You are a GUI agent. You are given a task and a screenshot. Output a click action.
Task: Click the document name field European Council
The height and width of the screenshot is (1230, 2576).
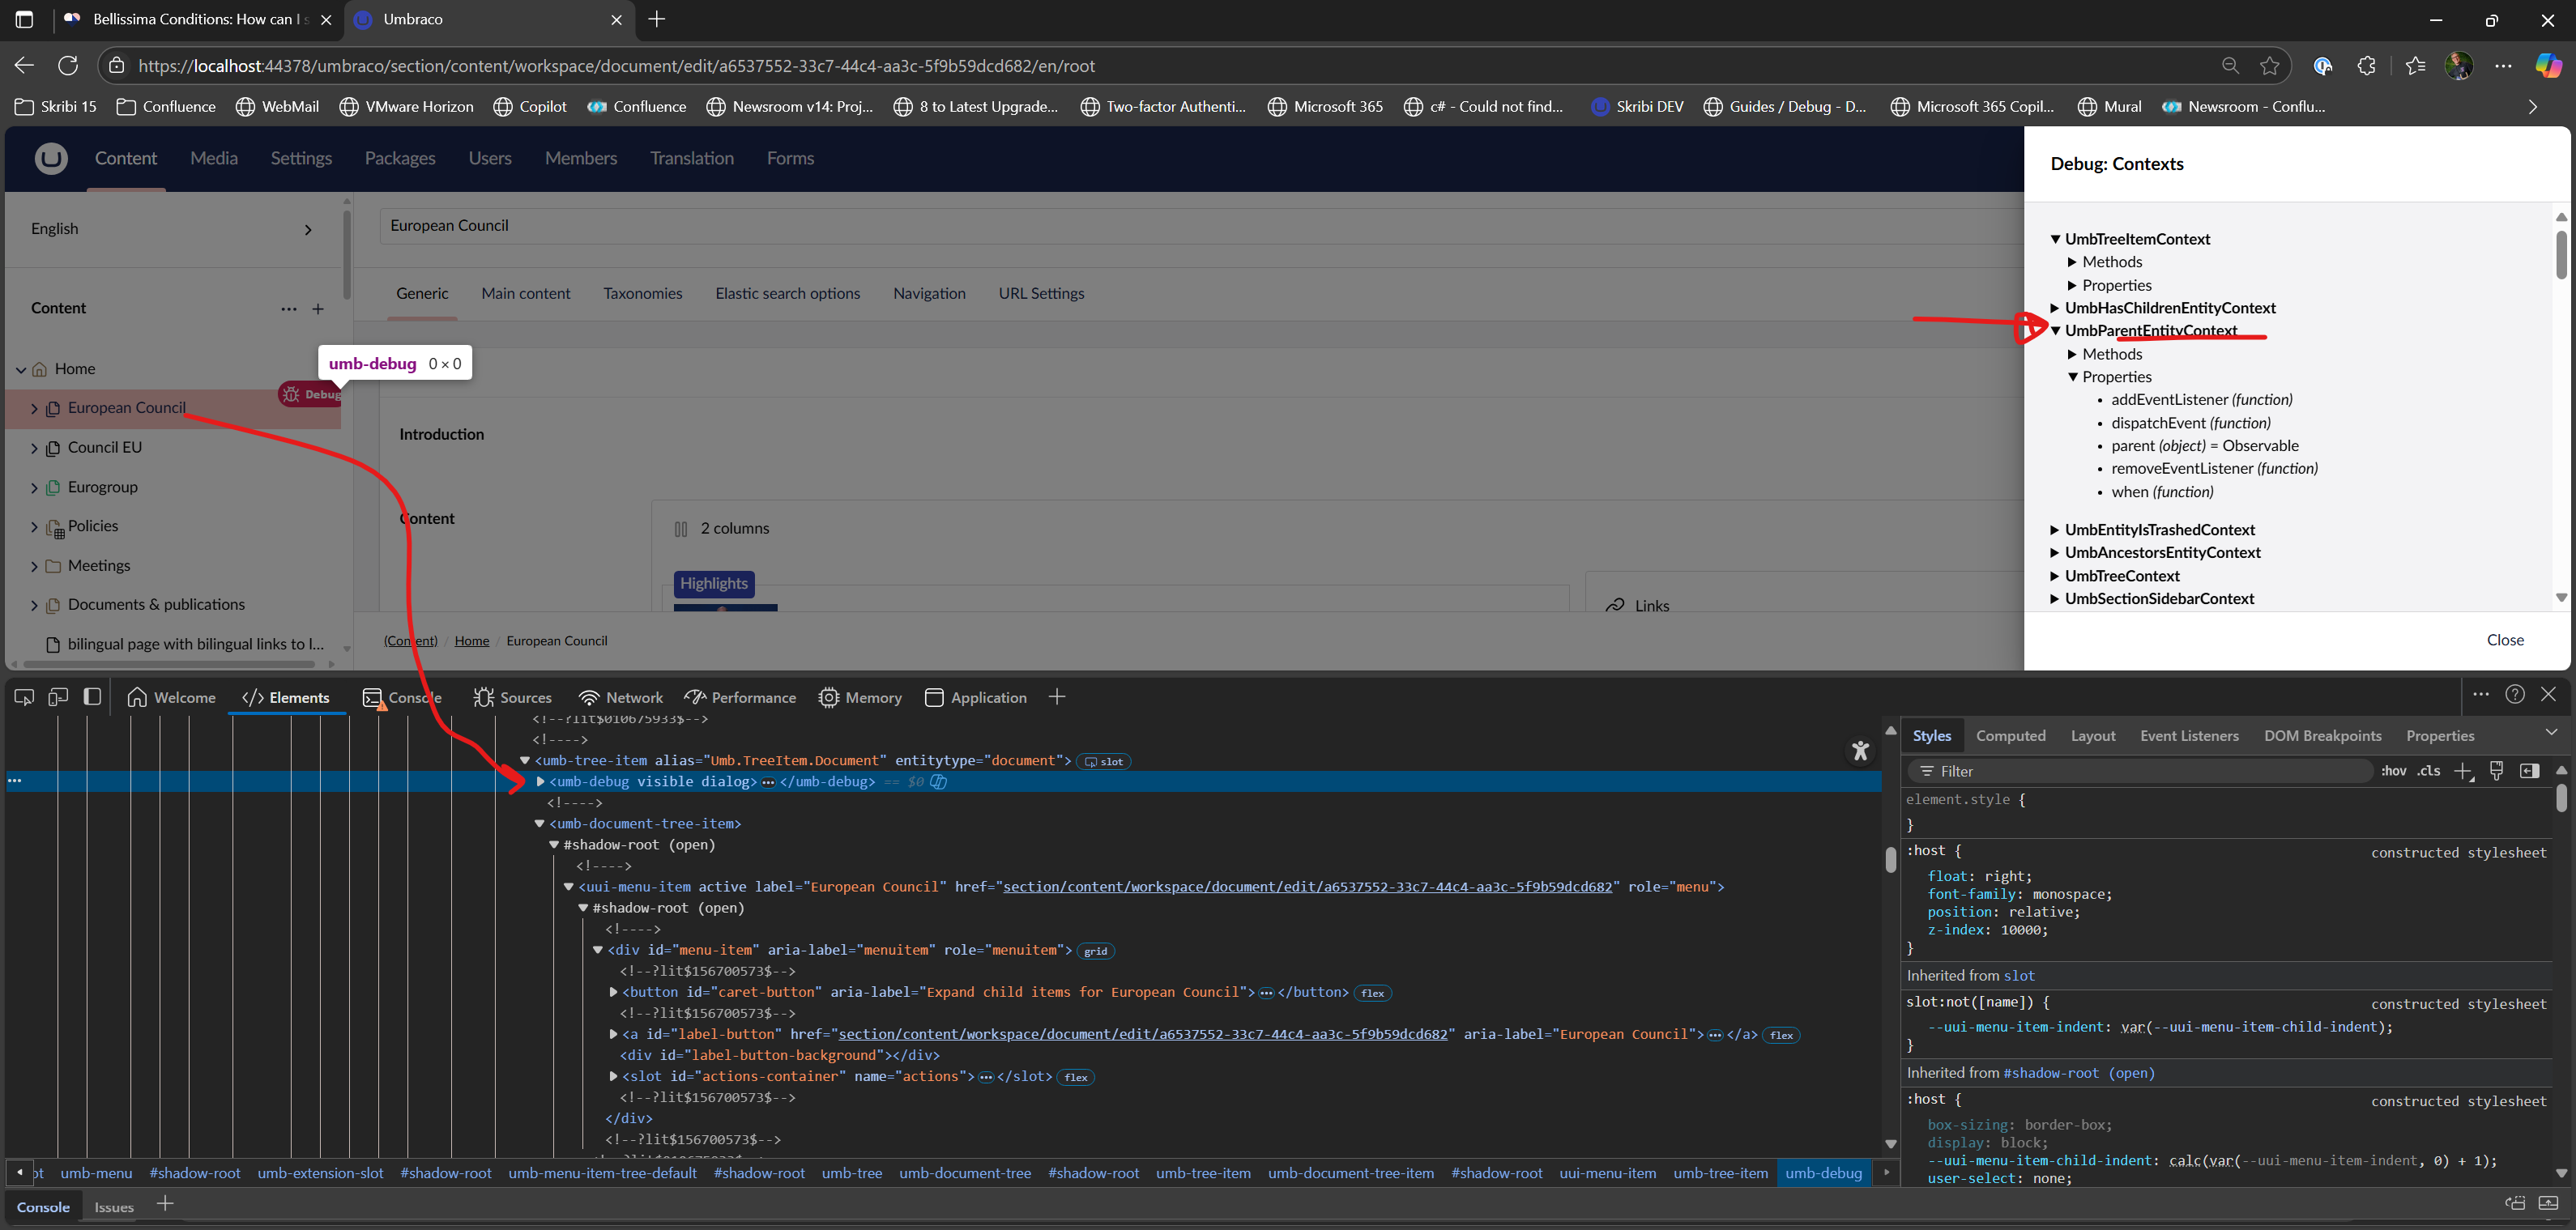pyautogui.click(x=1200, y=226)
